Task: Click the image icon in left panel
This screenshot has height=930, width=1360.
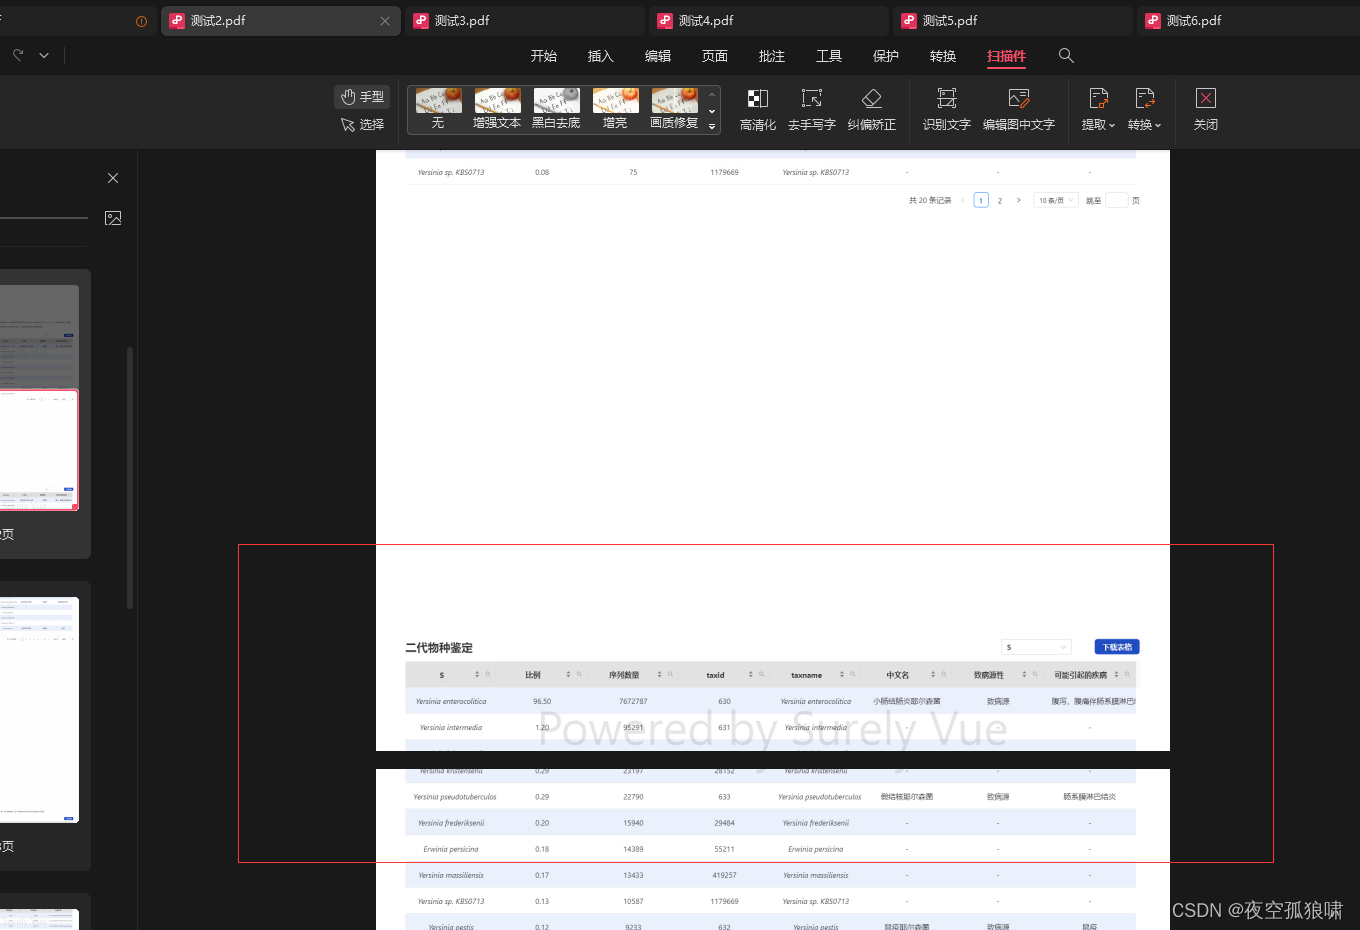Action: coord(113,218)
